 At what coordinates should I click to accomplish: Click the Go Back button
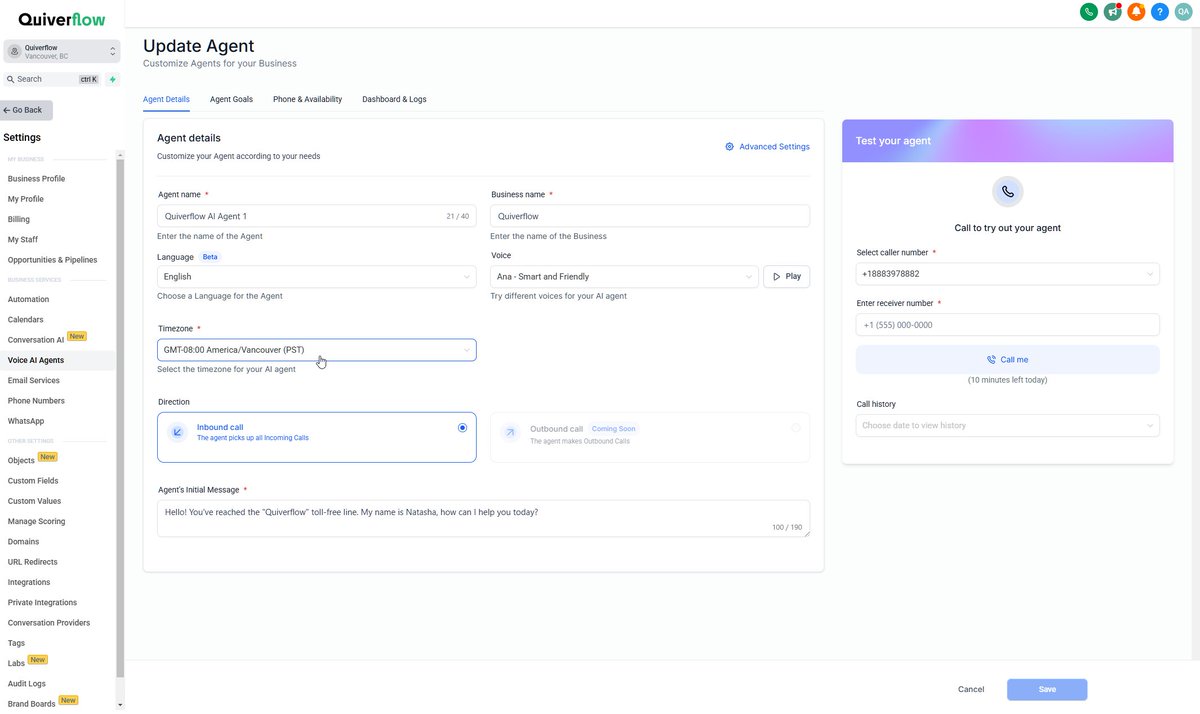23,110
